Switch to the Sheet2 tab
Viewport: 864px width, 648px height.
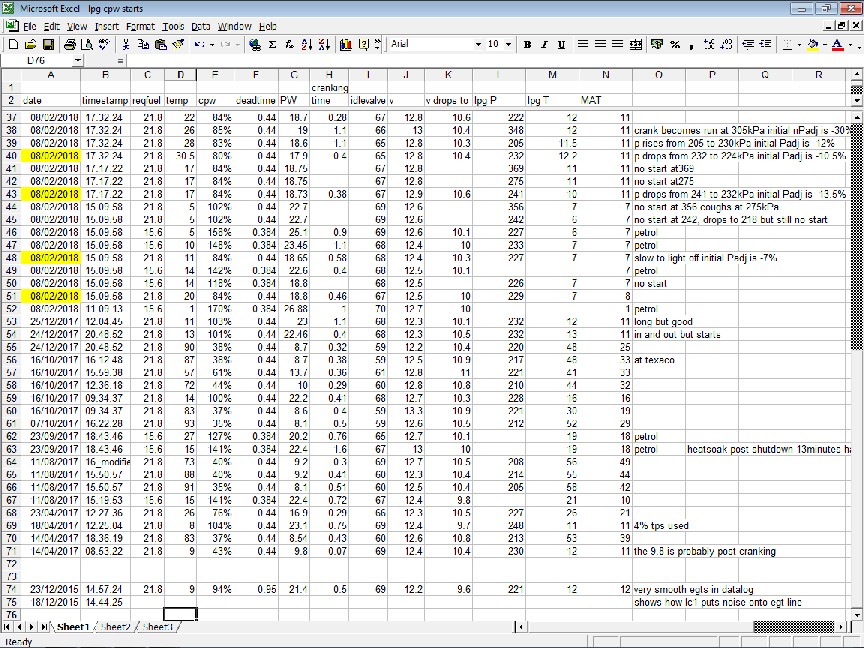115,627
